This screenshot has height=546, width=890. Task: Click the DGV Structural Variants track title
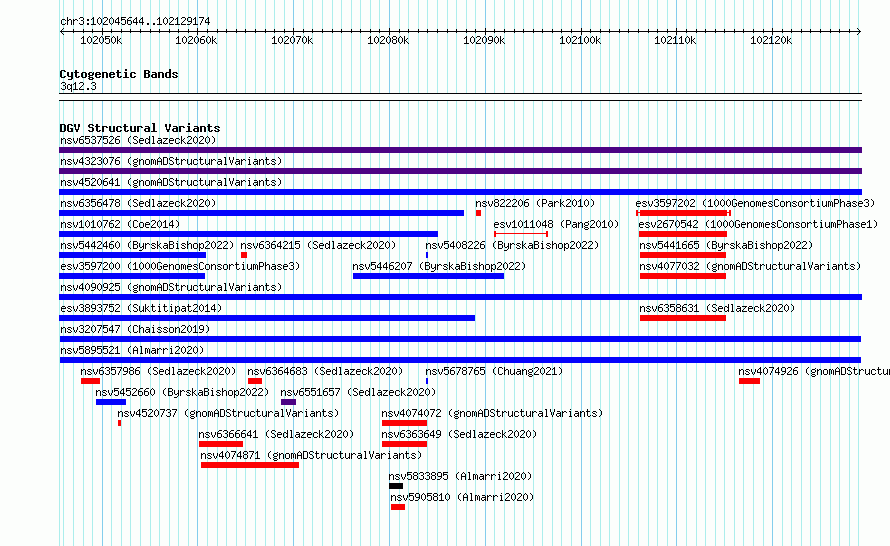(140, 128)
